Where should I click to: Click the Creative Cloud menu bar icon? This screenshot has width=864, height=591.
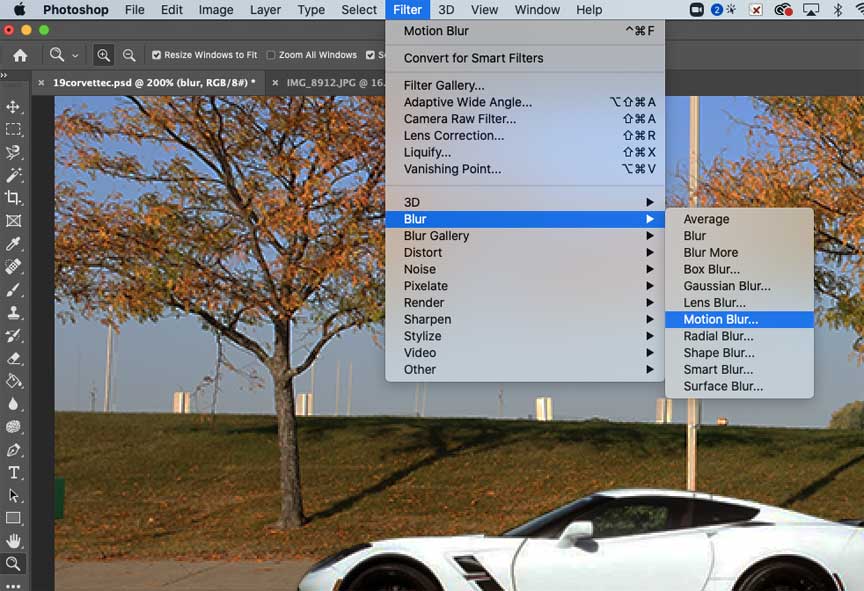[783, 9]
